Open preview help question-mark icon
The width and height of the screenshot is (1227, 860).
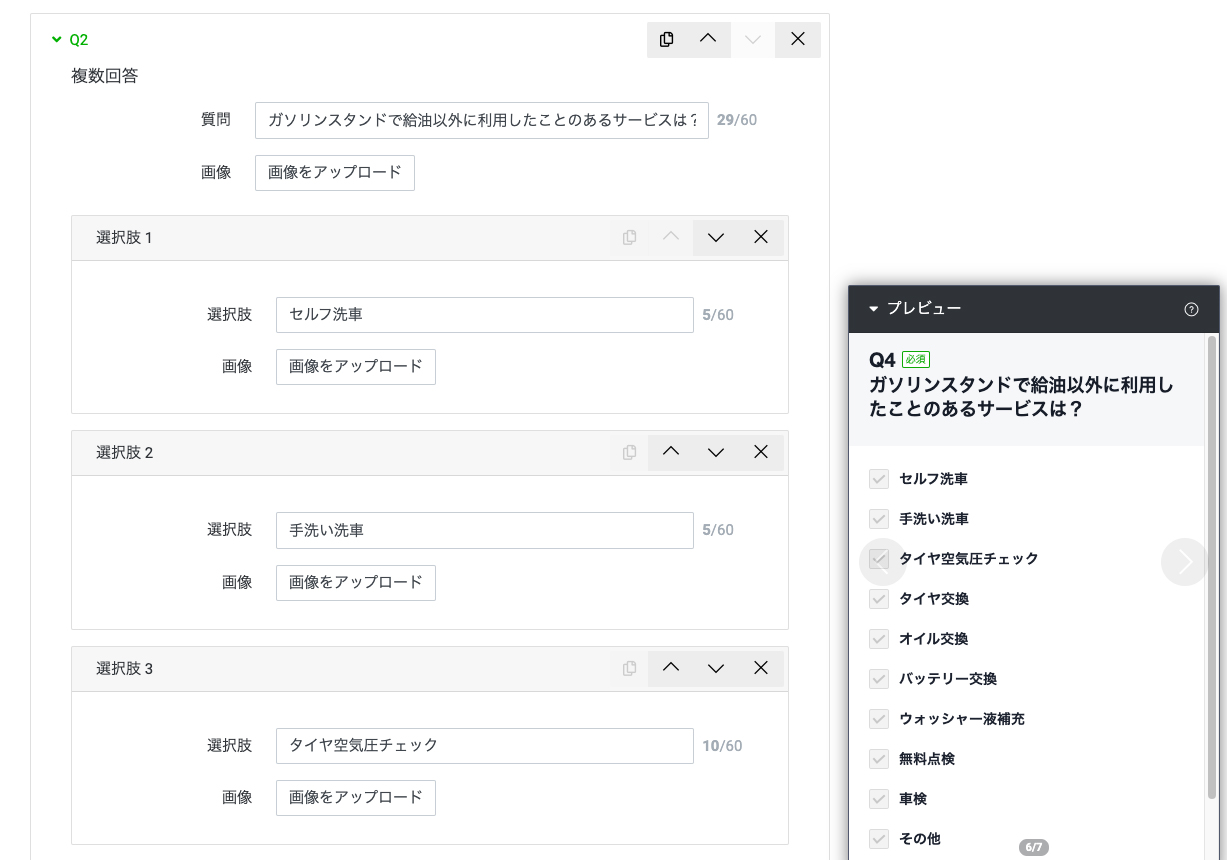pos(1190,309)
